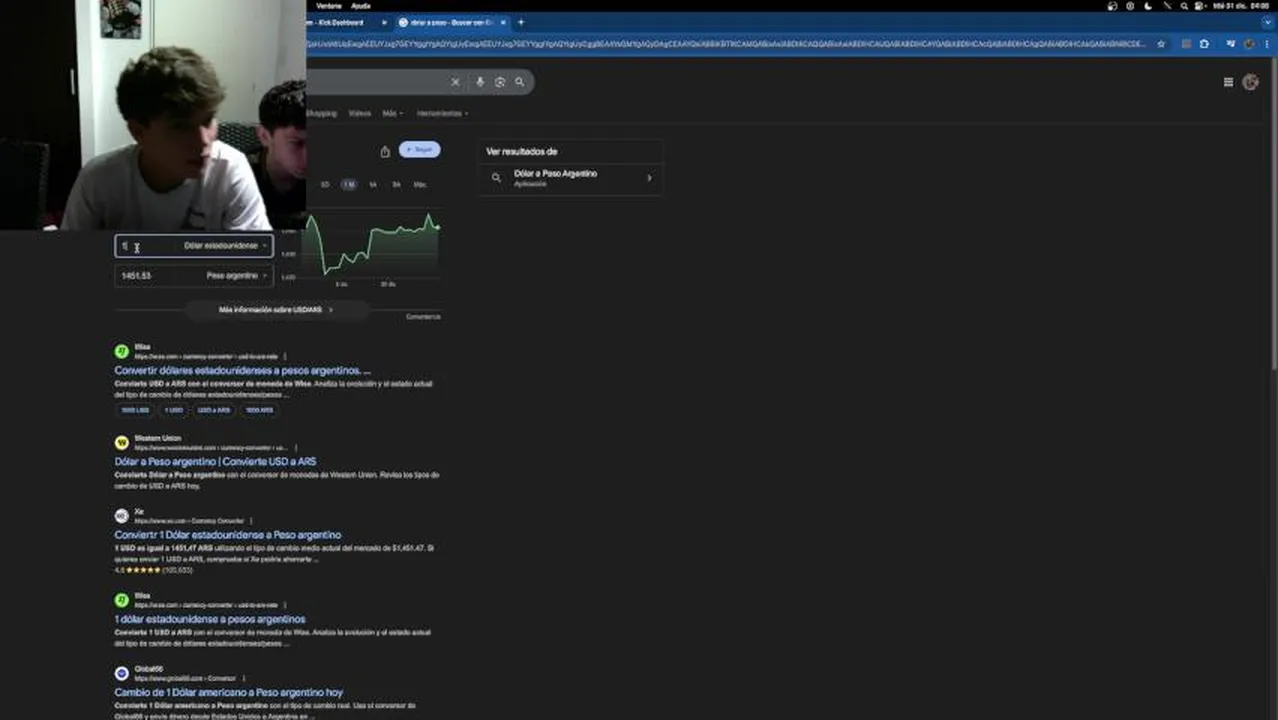Click the Western Union favicon
Screen dimensions: 1278x720
122,442
